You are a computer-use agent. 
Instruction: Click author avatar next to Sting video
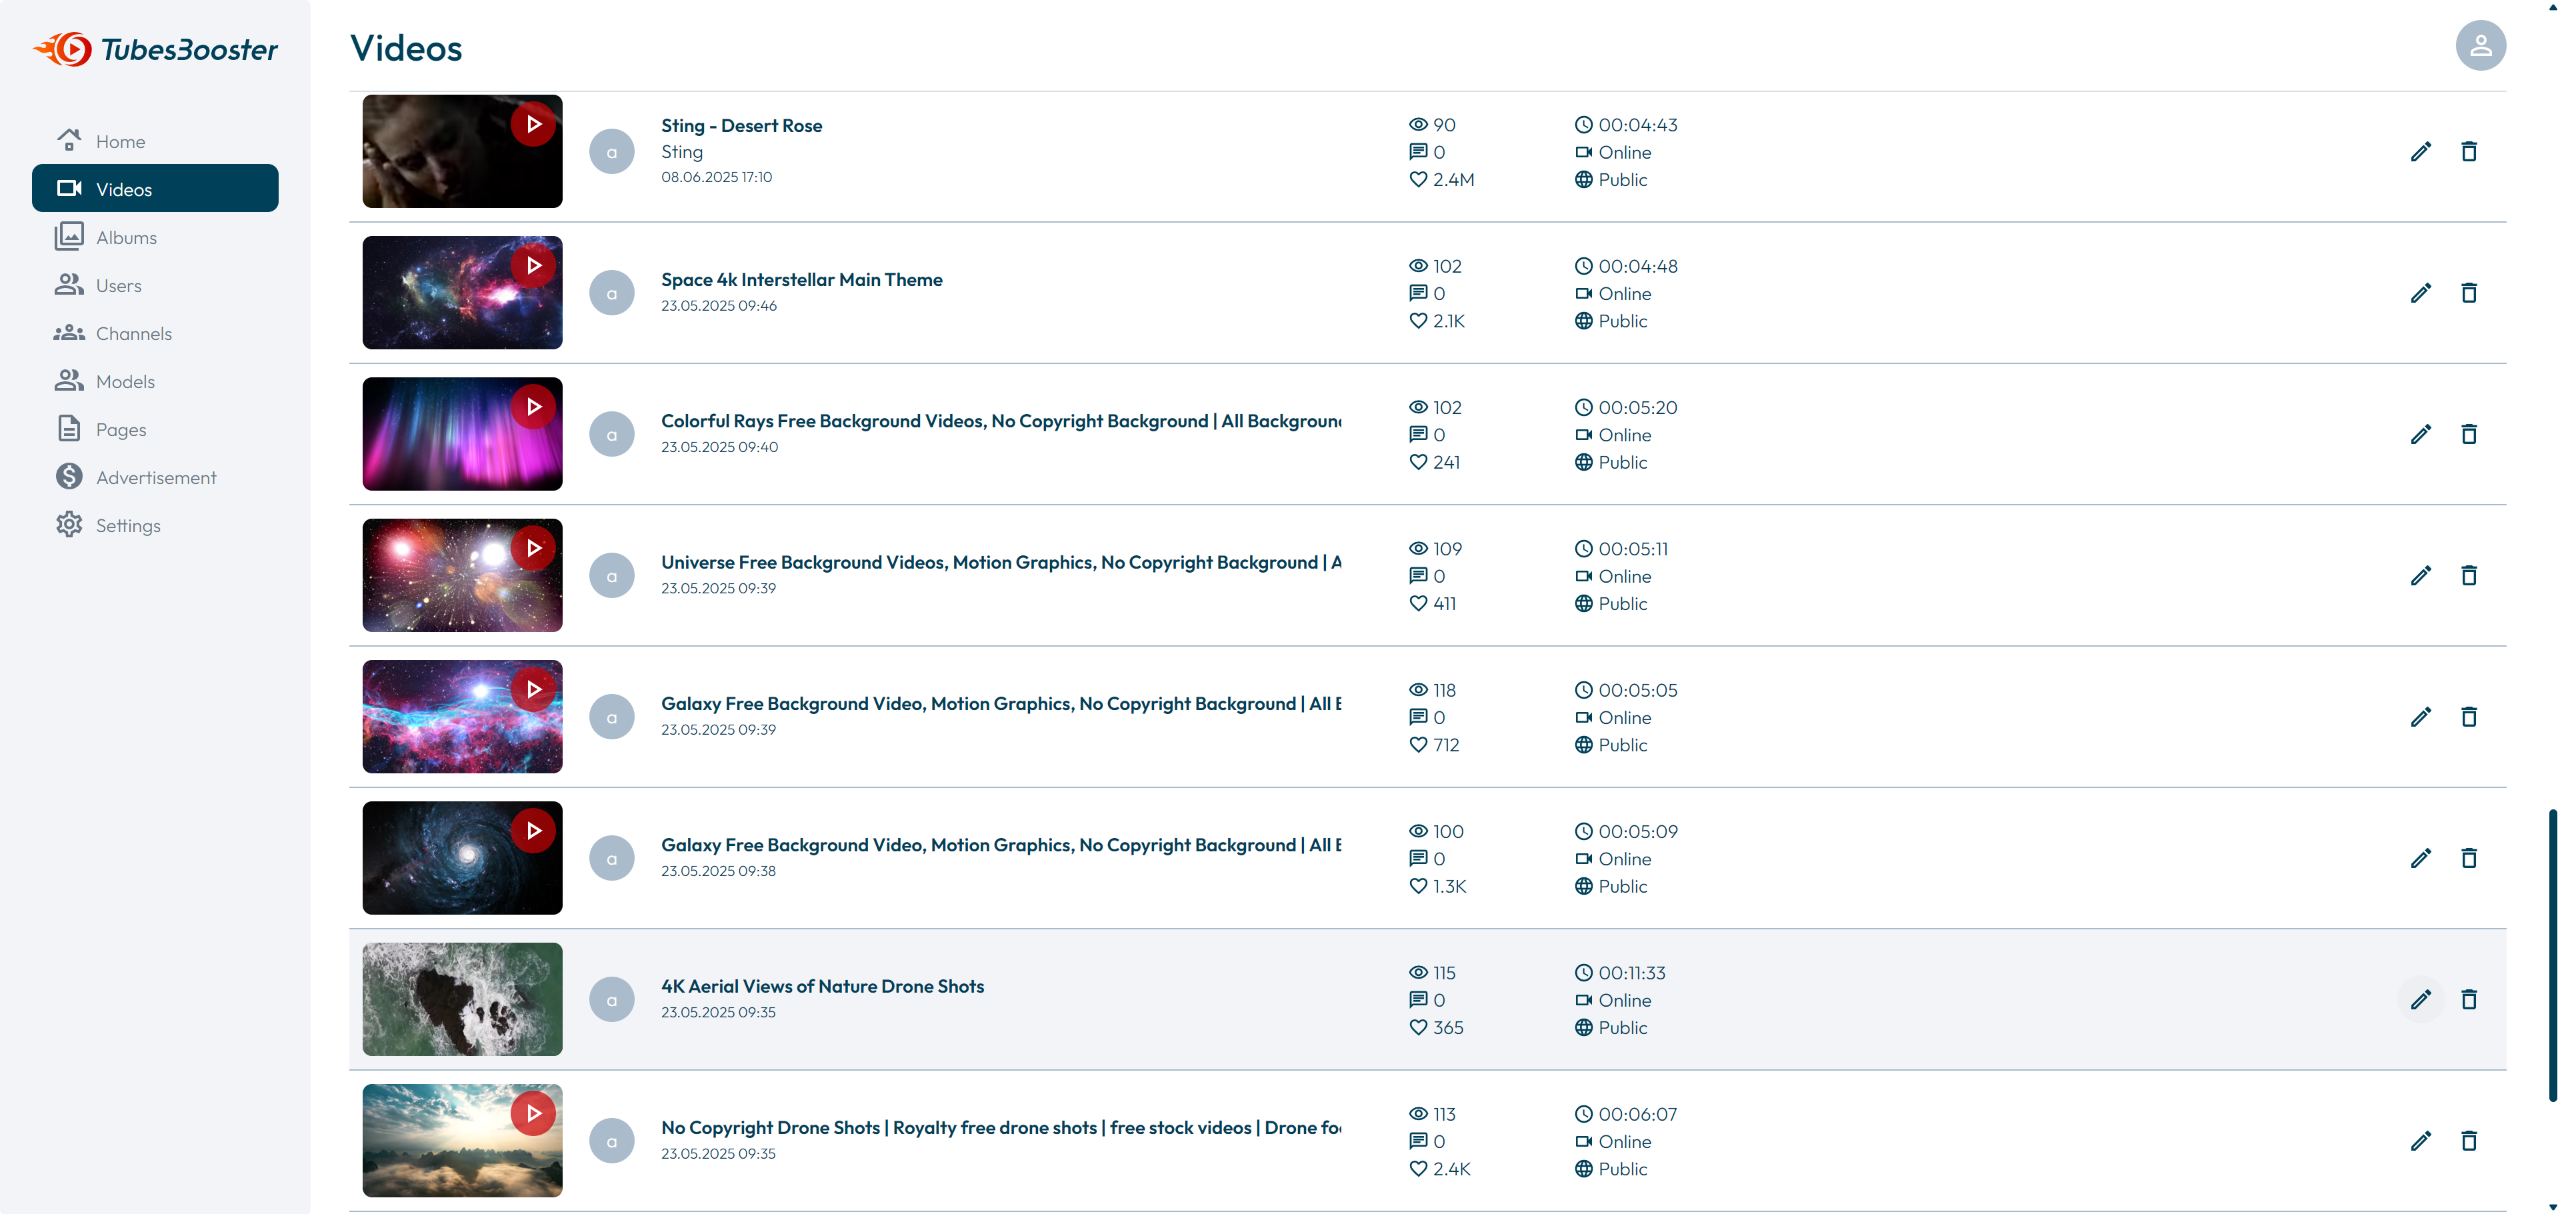(612, 152)
